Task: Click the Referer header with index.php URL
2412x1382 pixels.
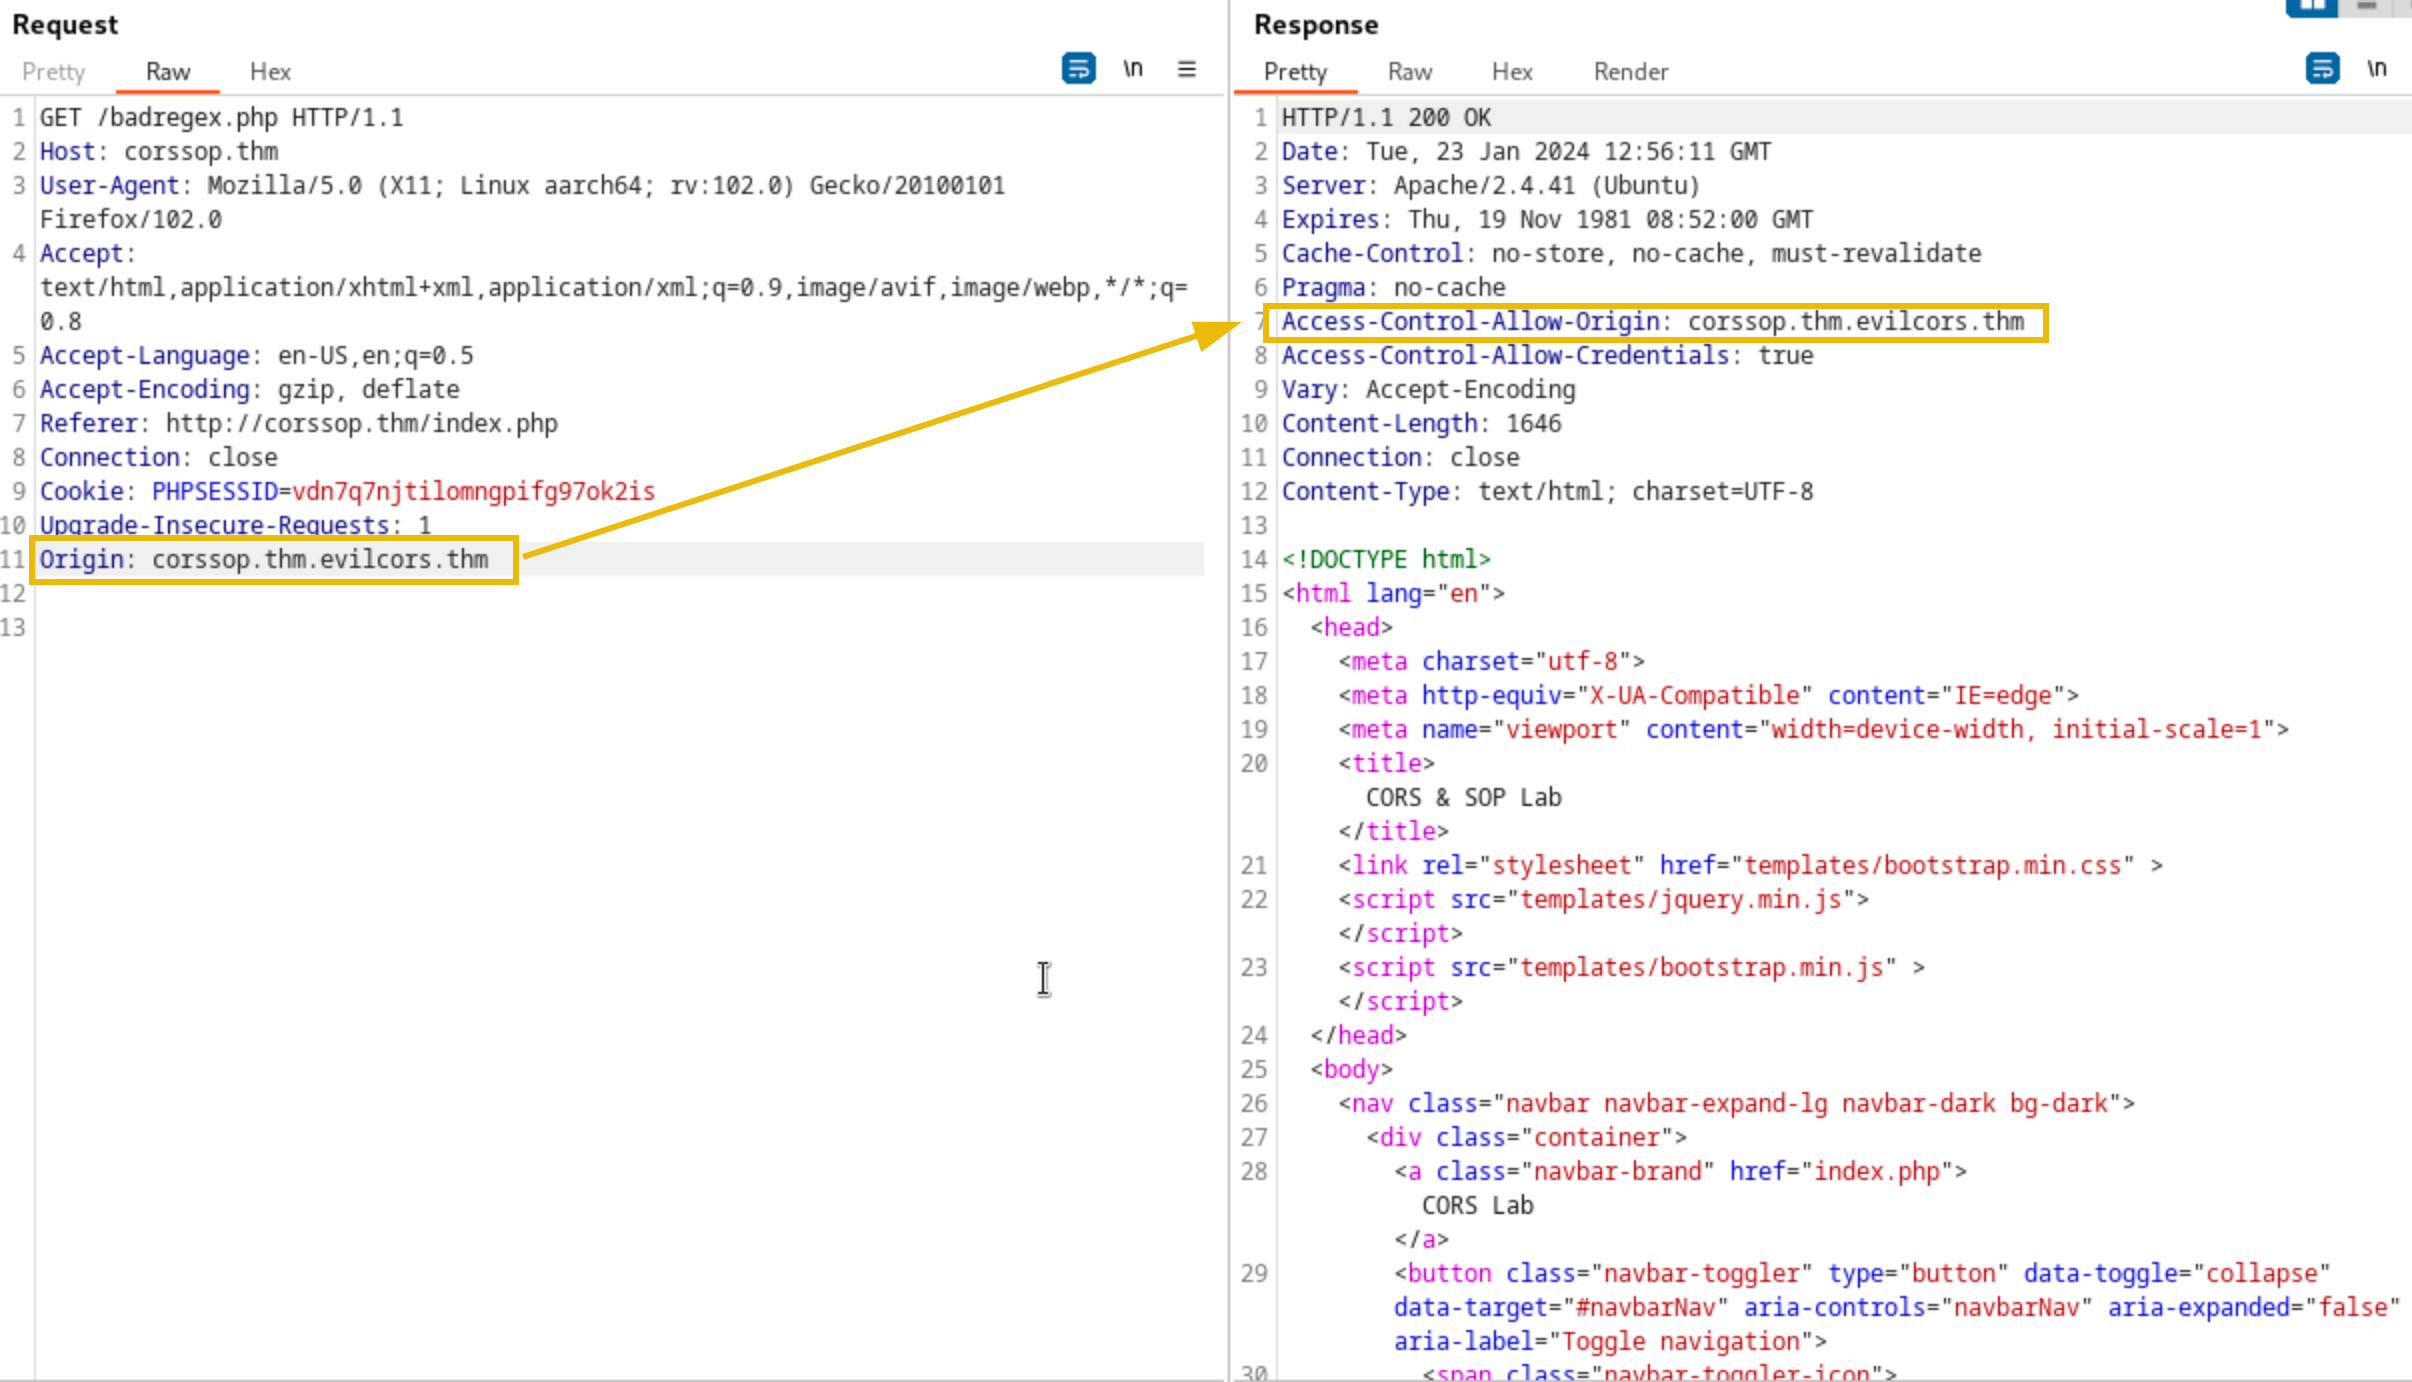Action: click(299, 424)
